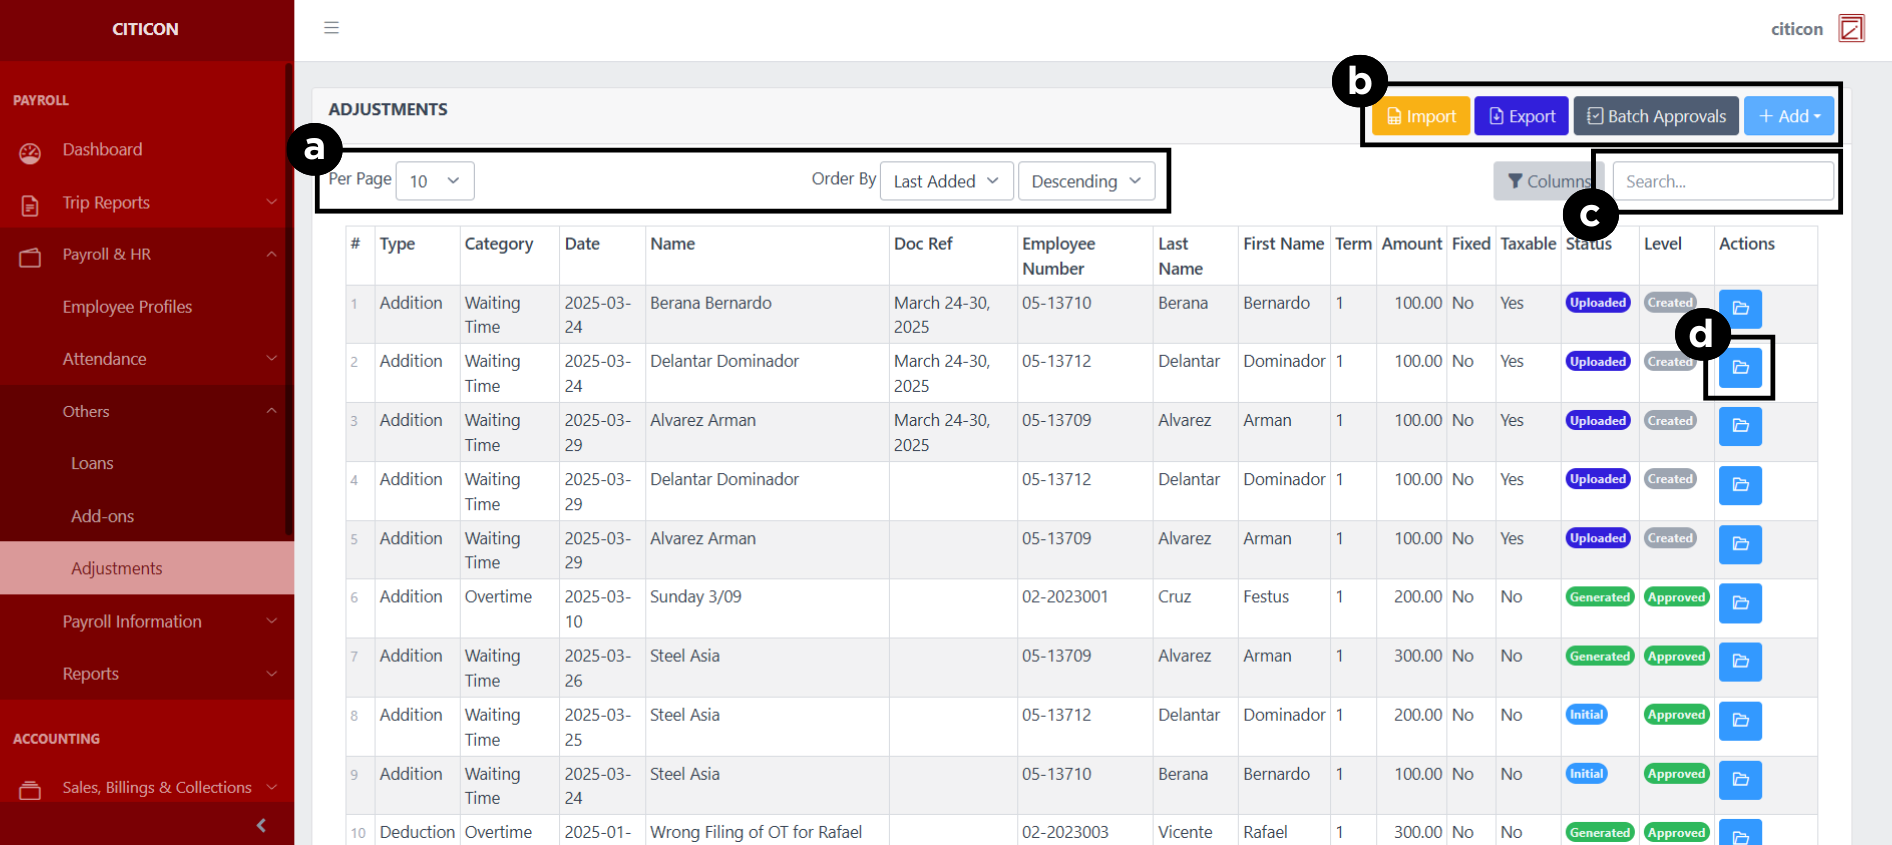Open folder action for row 3
This screenshot has width=1892, height=845.
pos(1739,426)
